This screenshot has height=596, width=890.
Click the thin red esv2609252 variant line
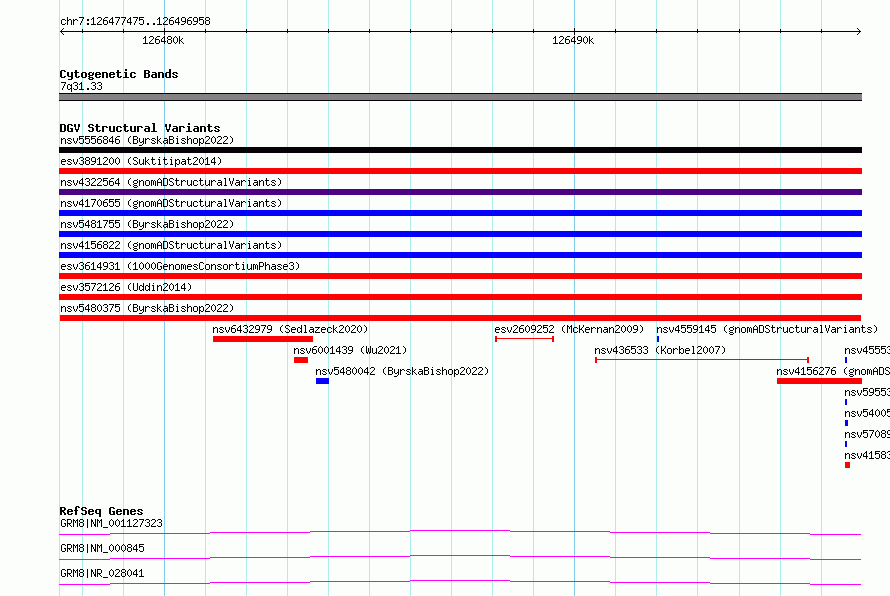click(x=524, y=339)
